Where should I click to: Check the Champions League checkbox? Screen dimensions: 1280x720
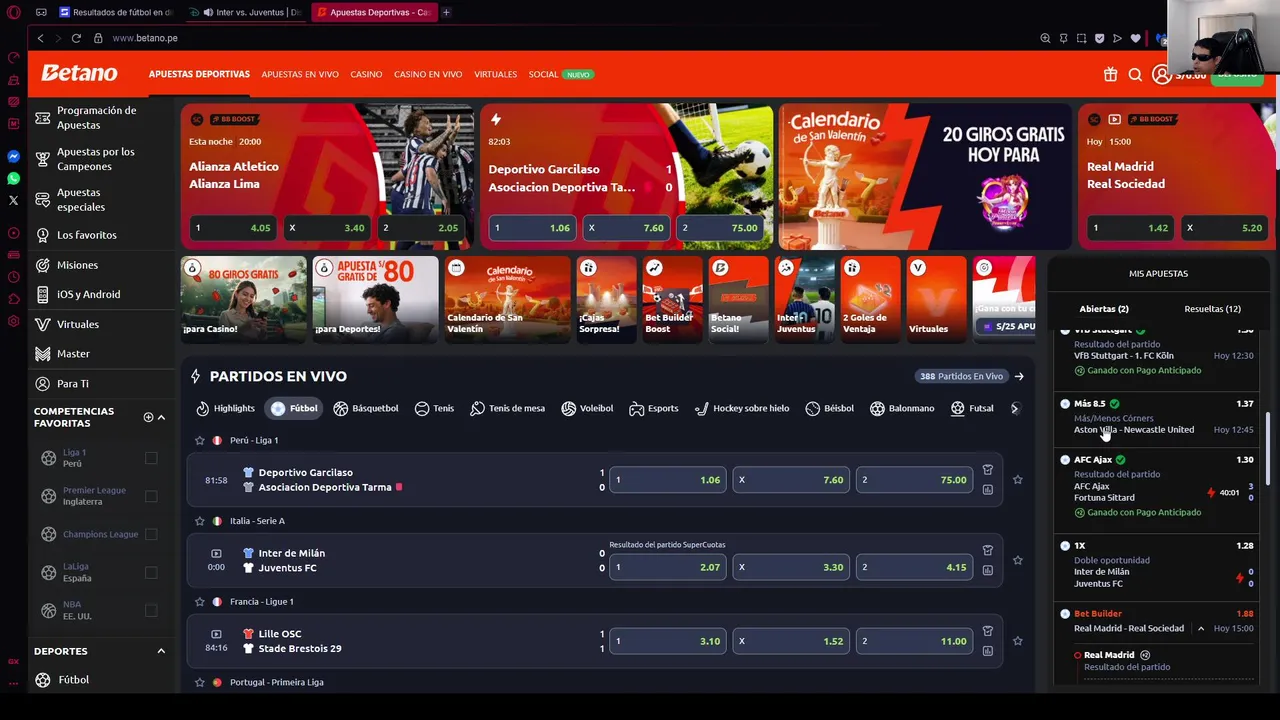151,534
